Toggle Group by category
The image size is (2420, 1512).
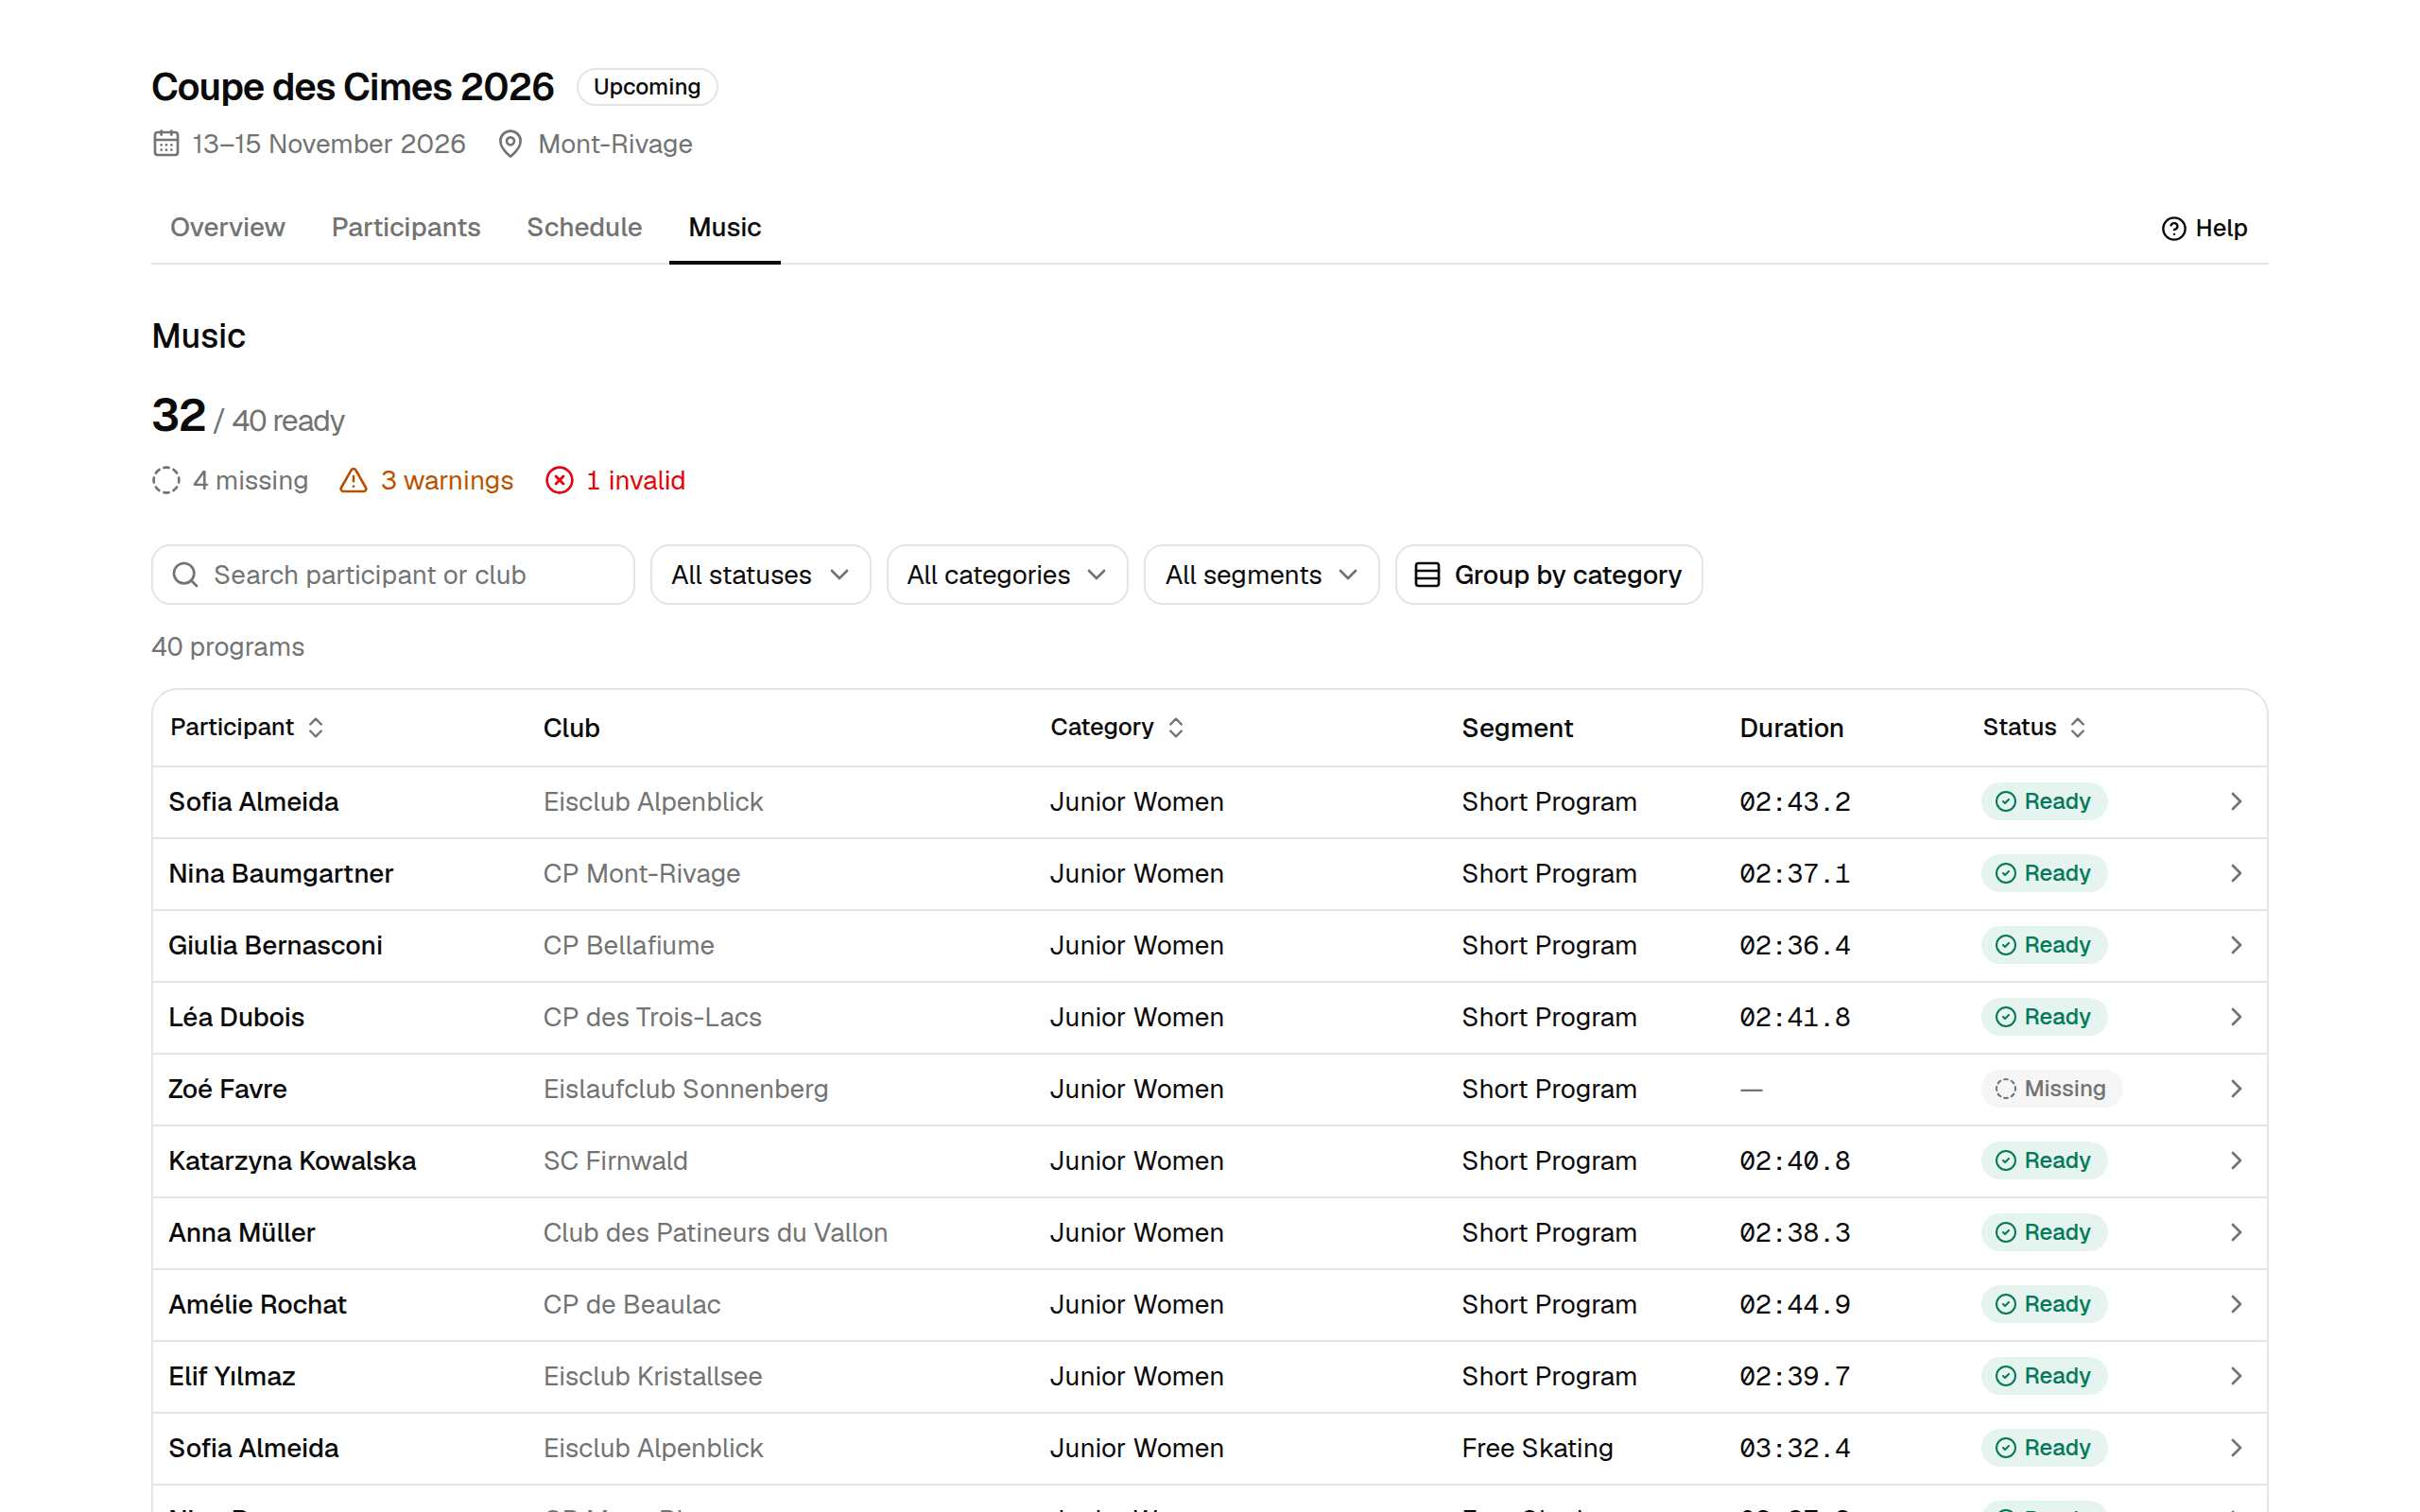[1548, 575]
